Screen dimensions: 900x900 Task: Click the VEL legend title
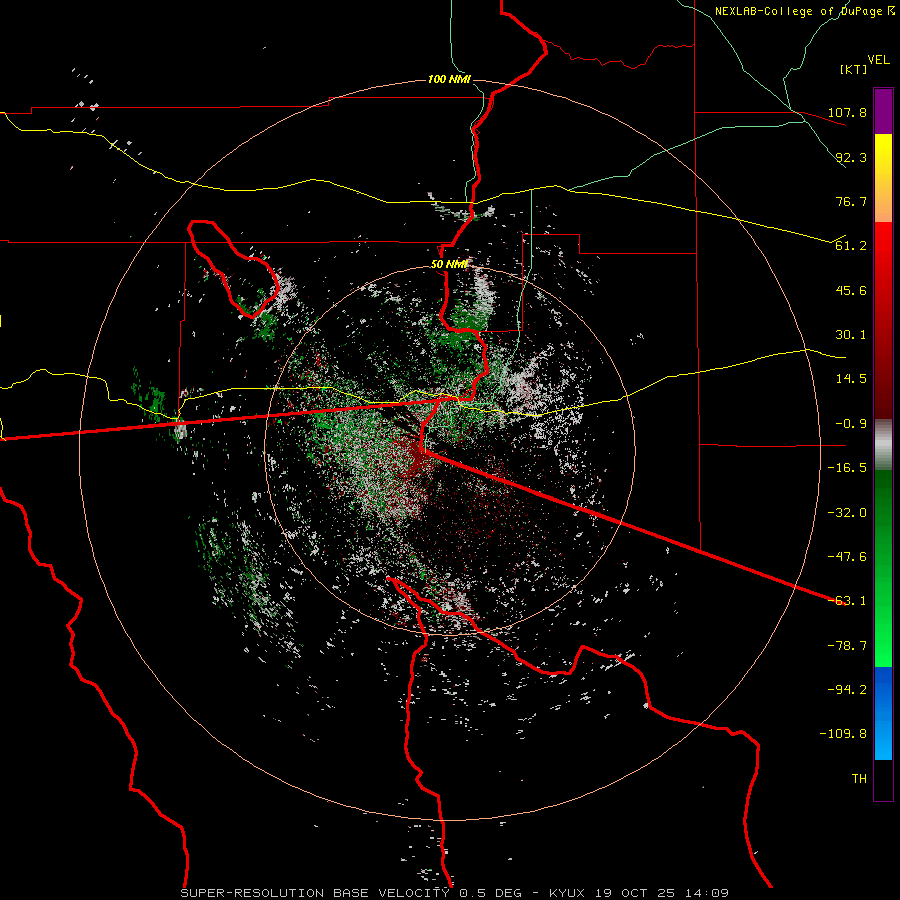[x=878, y=60]
